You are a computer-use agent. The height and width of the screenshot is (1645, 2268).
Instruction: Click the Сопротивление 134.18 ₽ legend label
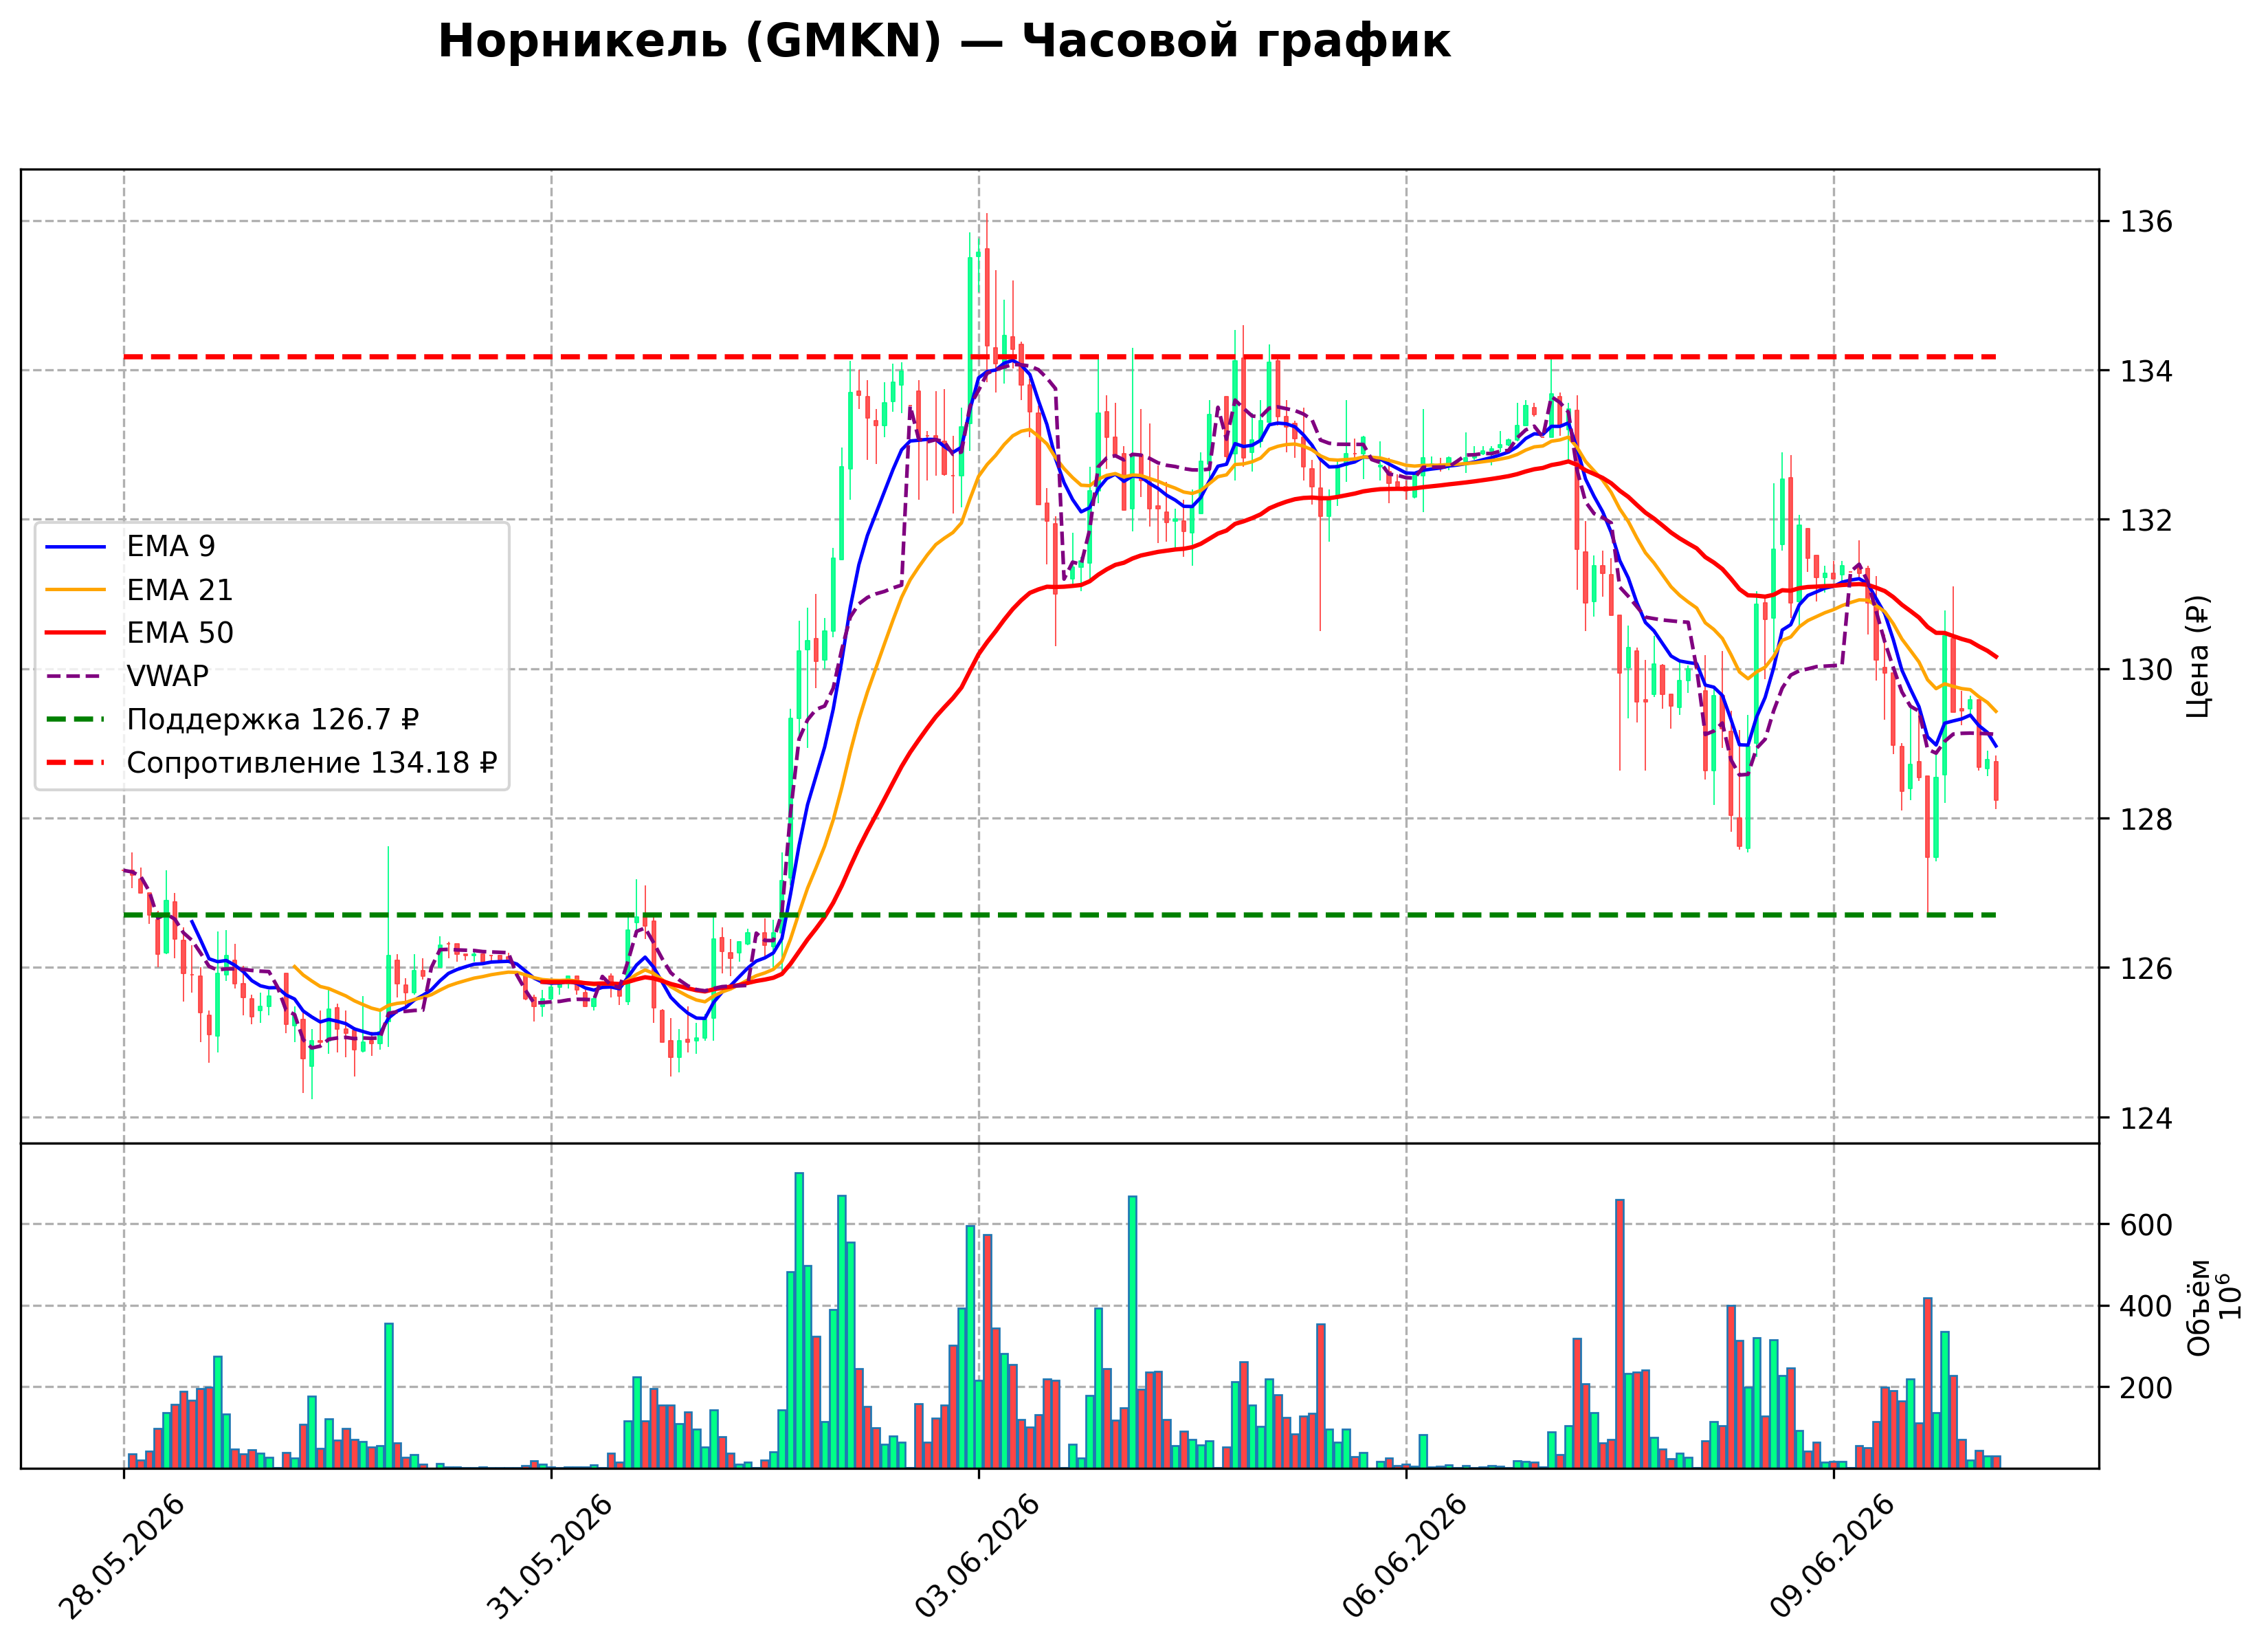click(312, 763)
